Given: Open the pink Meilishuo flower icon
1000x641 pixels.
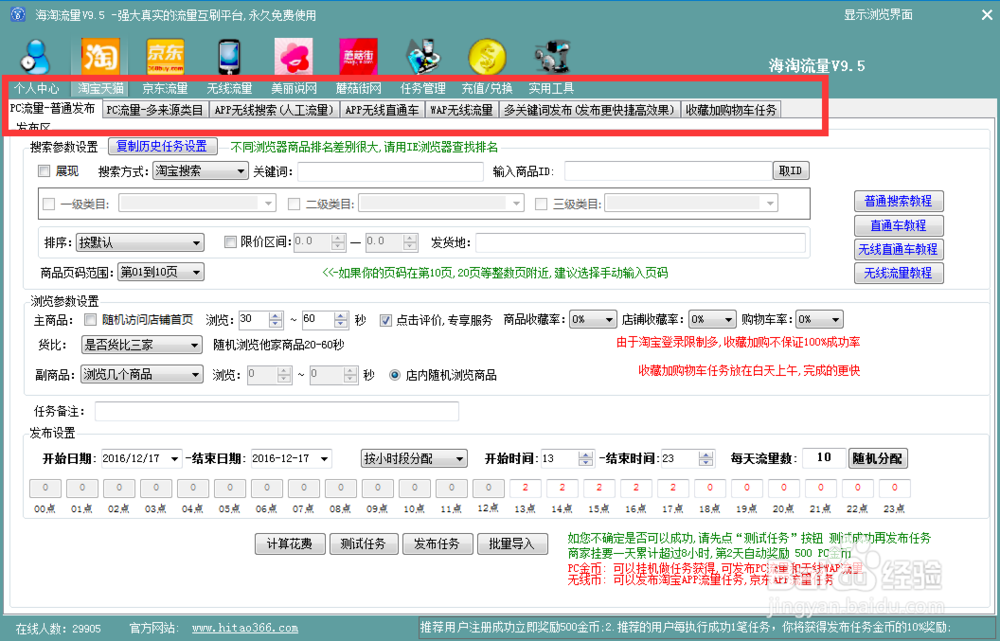Looking at the screenshot, I should tap(294, 57).
